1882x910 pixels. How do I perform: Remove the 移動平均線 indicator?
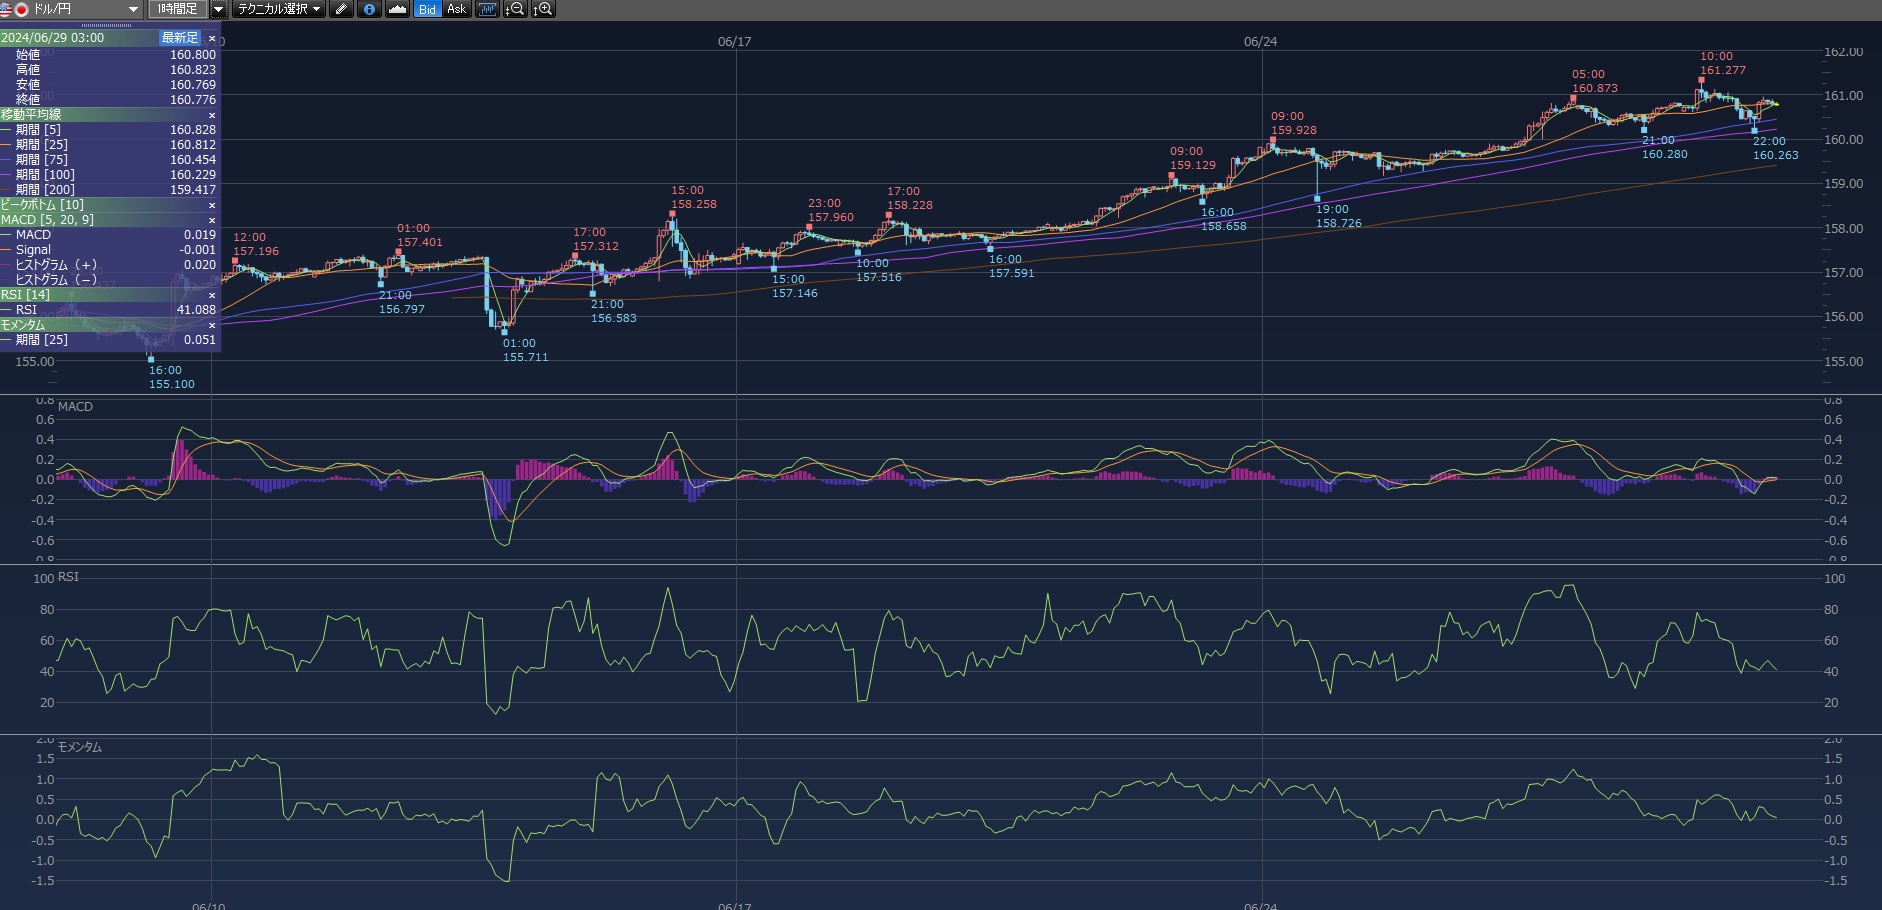(212, 115)
